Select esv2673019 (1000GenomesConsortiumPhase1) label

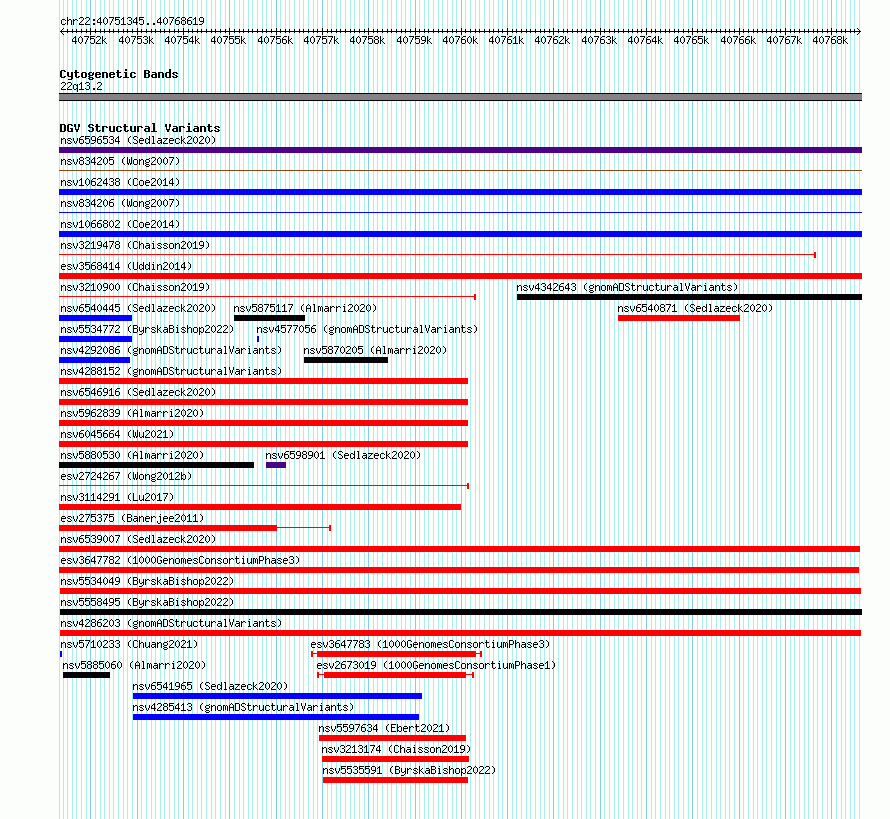point(436,665)
